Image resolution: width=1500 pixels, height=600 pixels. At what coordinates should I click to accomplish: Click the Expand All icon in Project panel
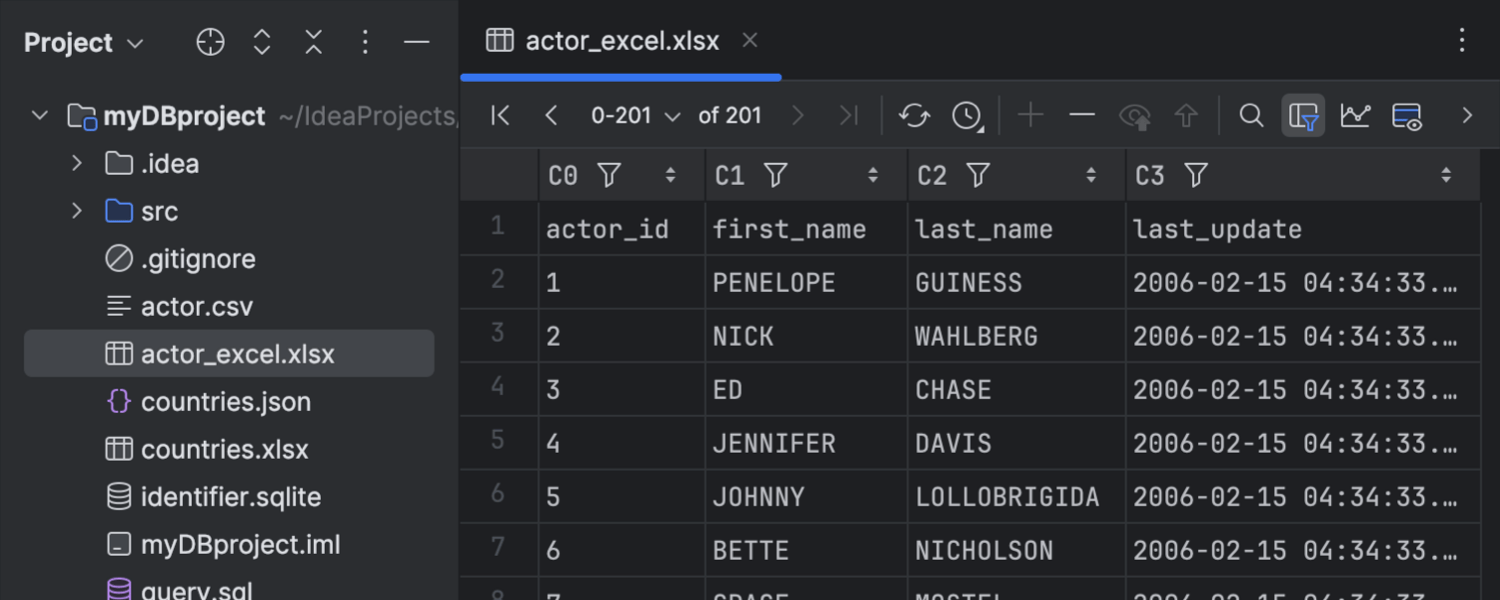point(262,42)
